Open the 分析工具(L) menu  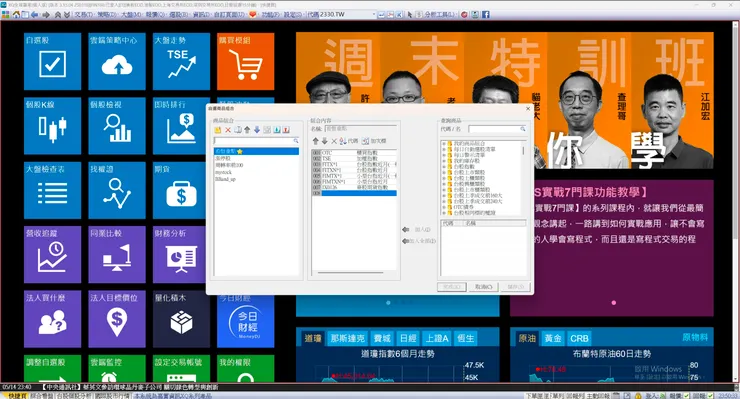tap(440, 15)
